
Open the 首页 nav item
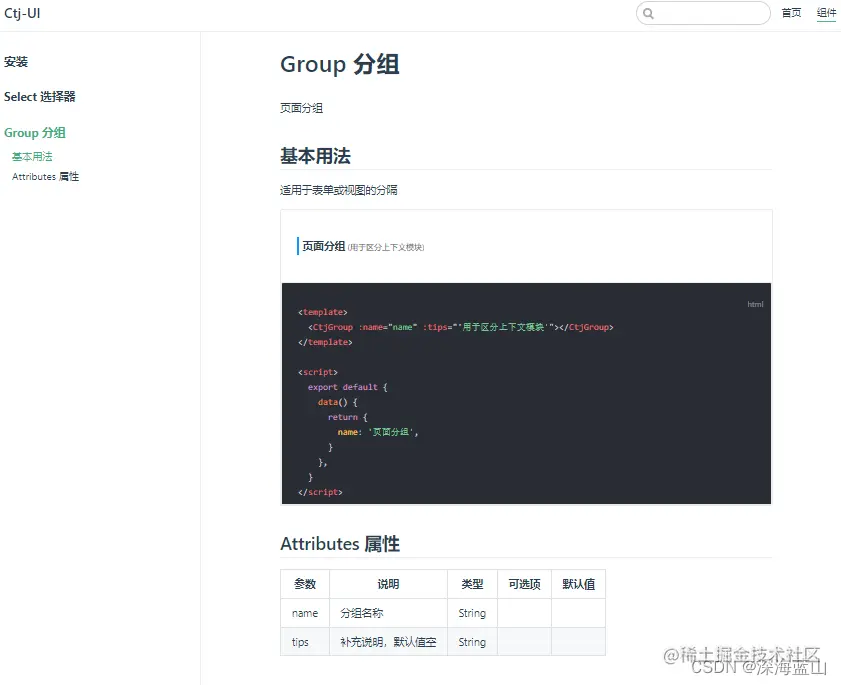click(x=791, y=13)
